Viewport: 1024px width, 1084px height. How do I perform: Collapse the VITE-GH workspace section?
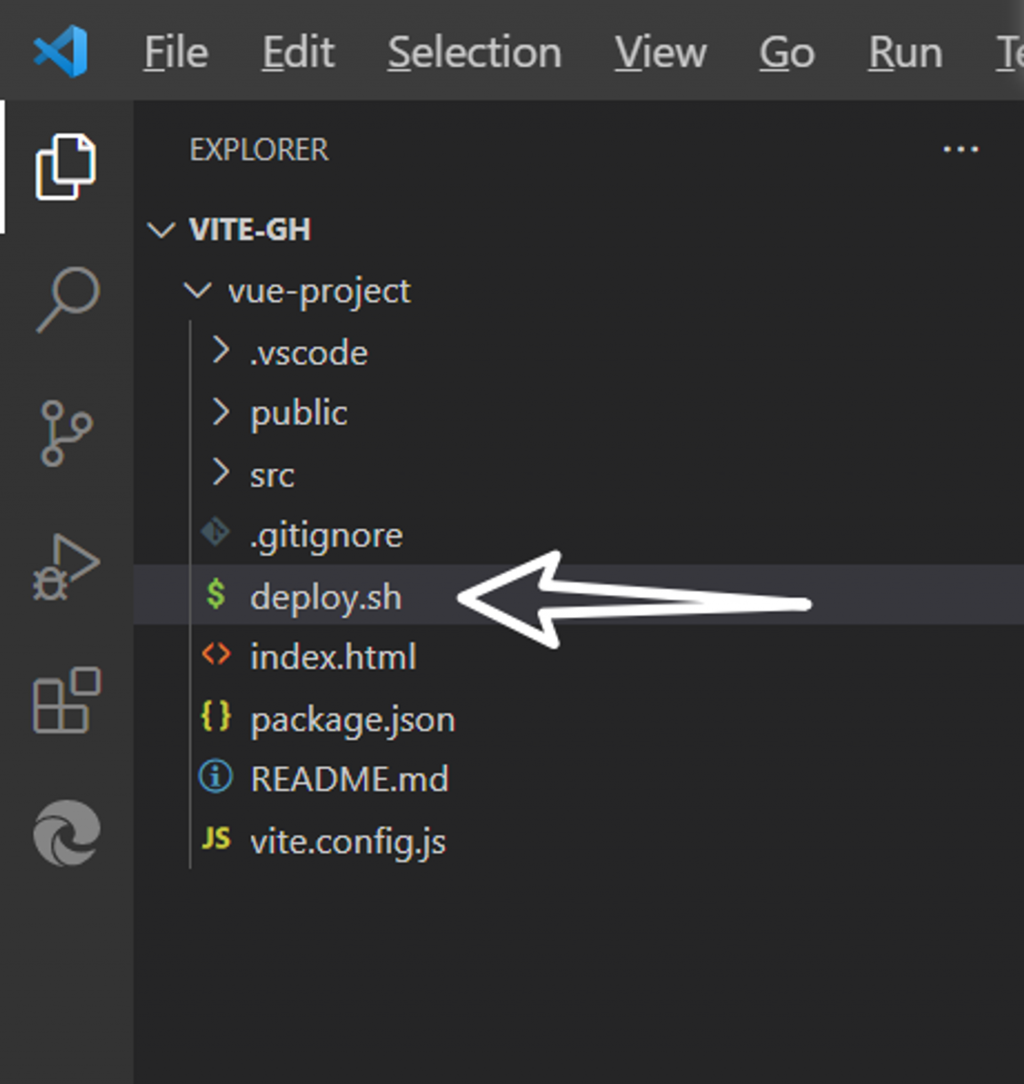249,230
